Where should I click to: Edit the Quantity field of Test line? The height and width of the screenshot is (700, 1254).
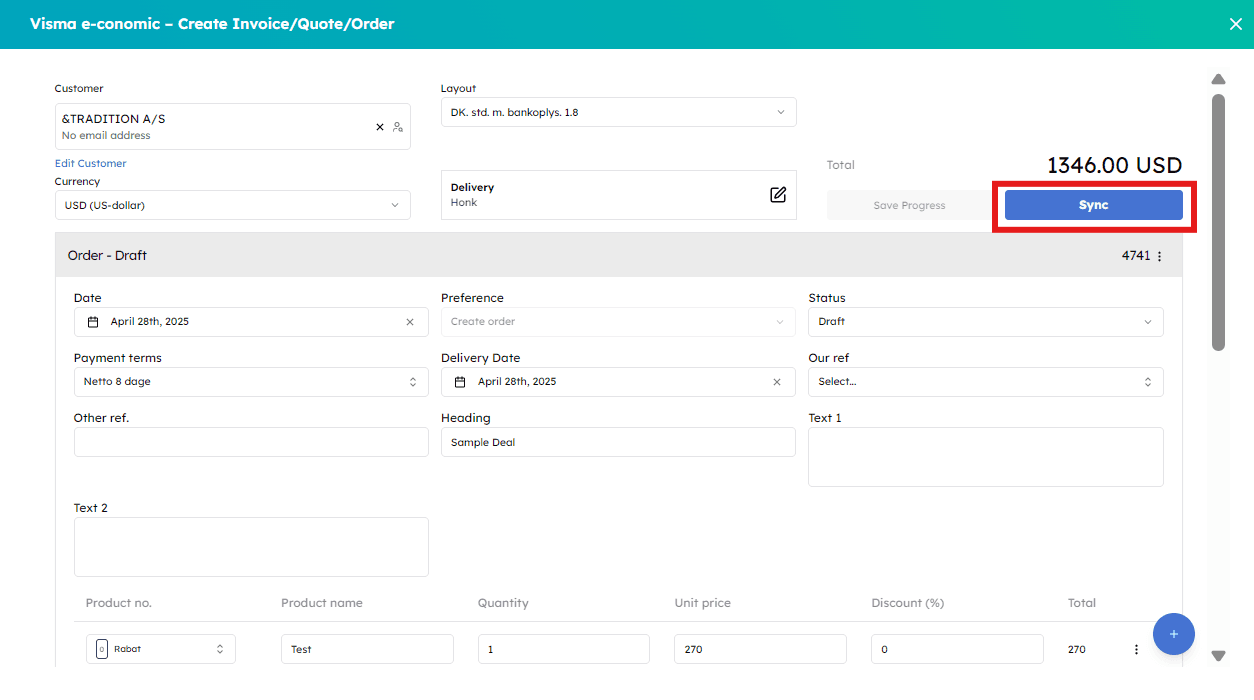pos(564,649)
